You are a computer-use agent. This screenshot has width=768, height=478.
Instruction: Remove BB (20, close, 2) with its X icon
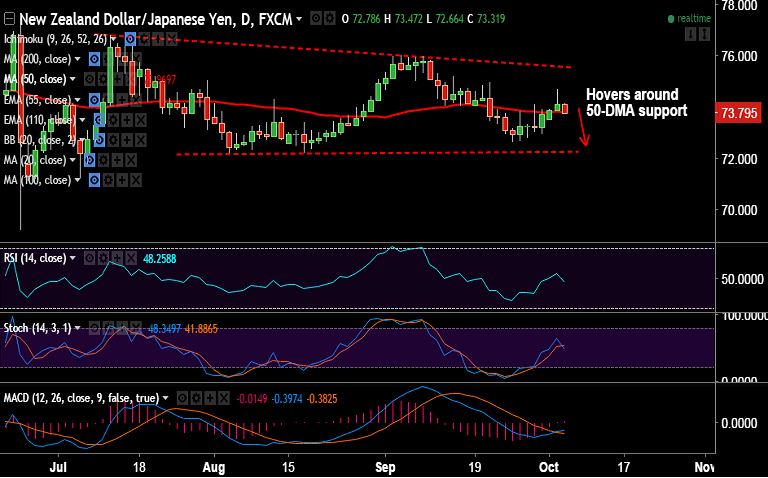coord(141,140)
